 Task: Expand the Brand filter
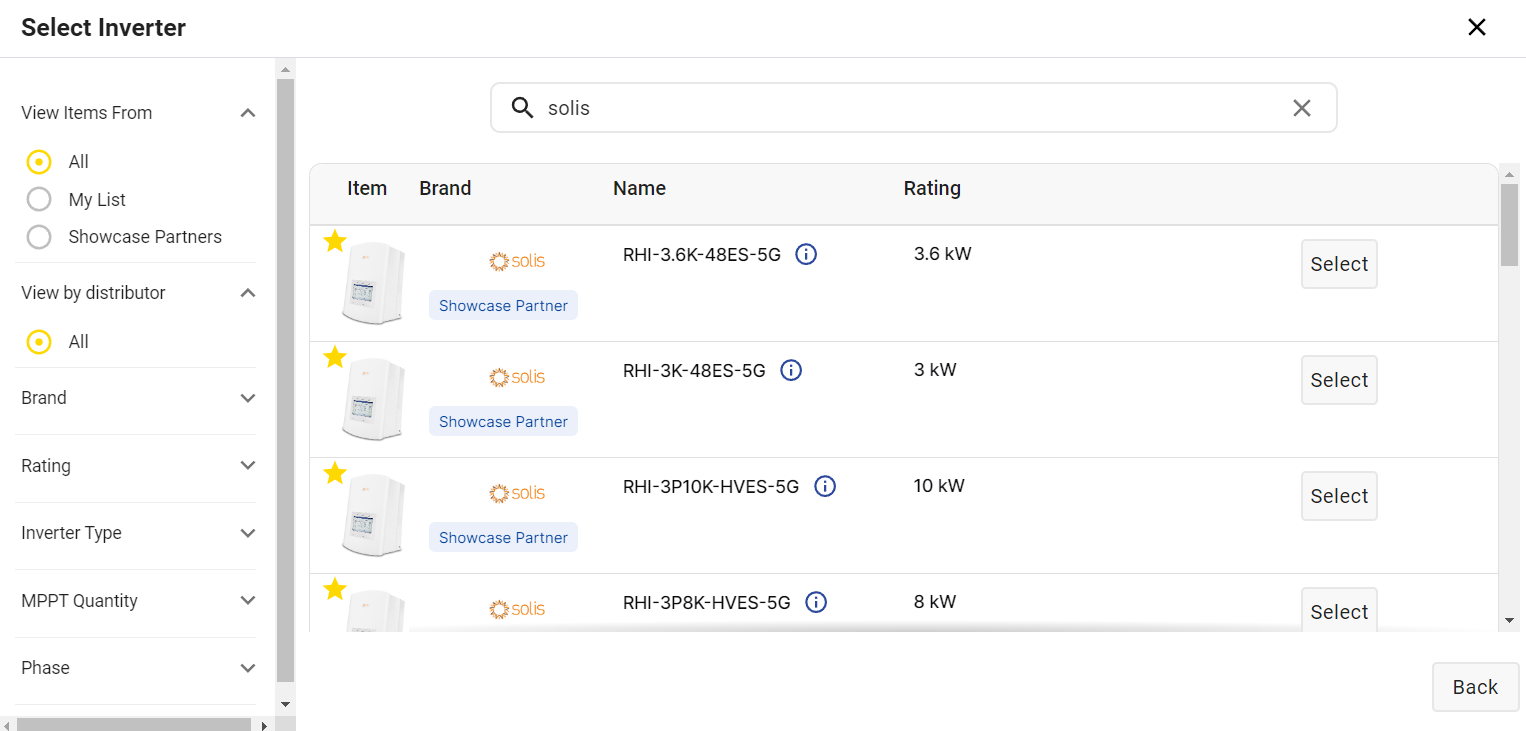coord(248,398)
